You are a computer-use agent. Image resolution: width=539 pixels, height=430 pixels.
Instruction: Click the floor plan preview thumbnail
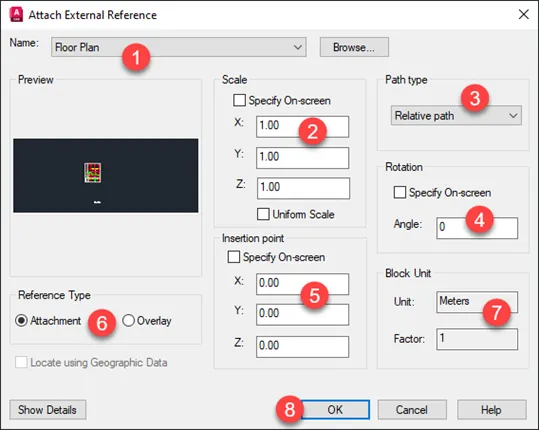106,175
